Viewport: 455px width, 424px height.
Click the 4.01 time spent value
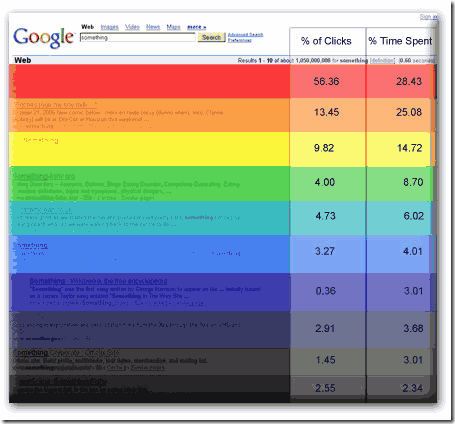[x=413, y=251]
